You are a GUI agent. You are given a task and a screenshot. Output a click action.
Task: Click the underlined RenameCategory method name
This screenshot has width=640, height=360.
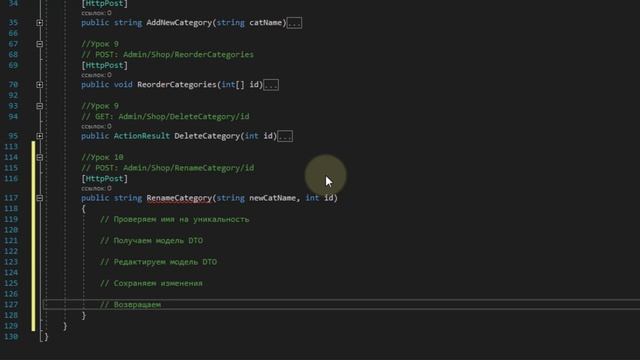pyautogui.click(x=179, y=198)
